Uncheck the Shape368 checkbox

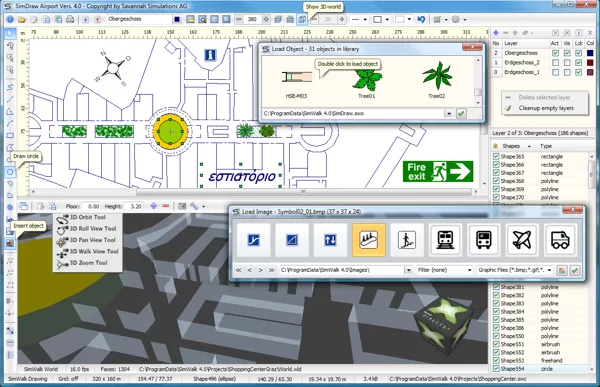(496, 181)
